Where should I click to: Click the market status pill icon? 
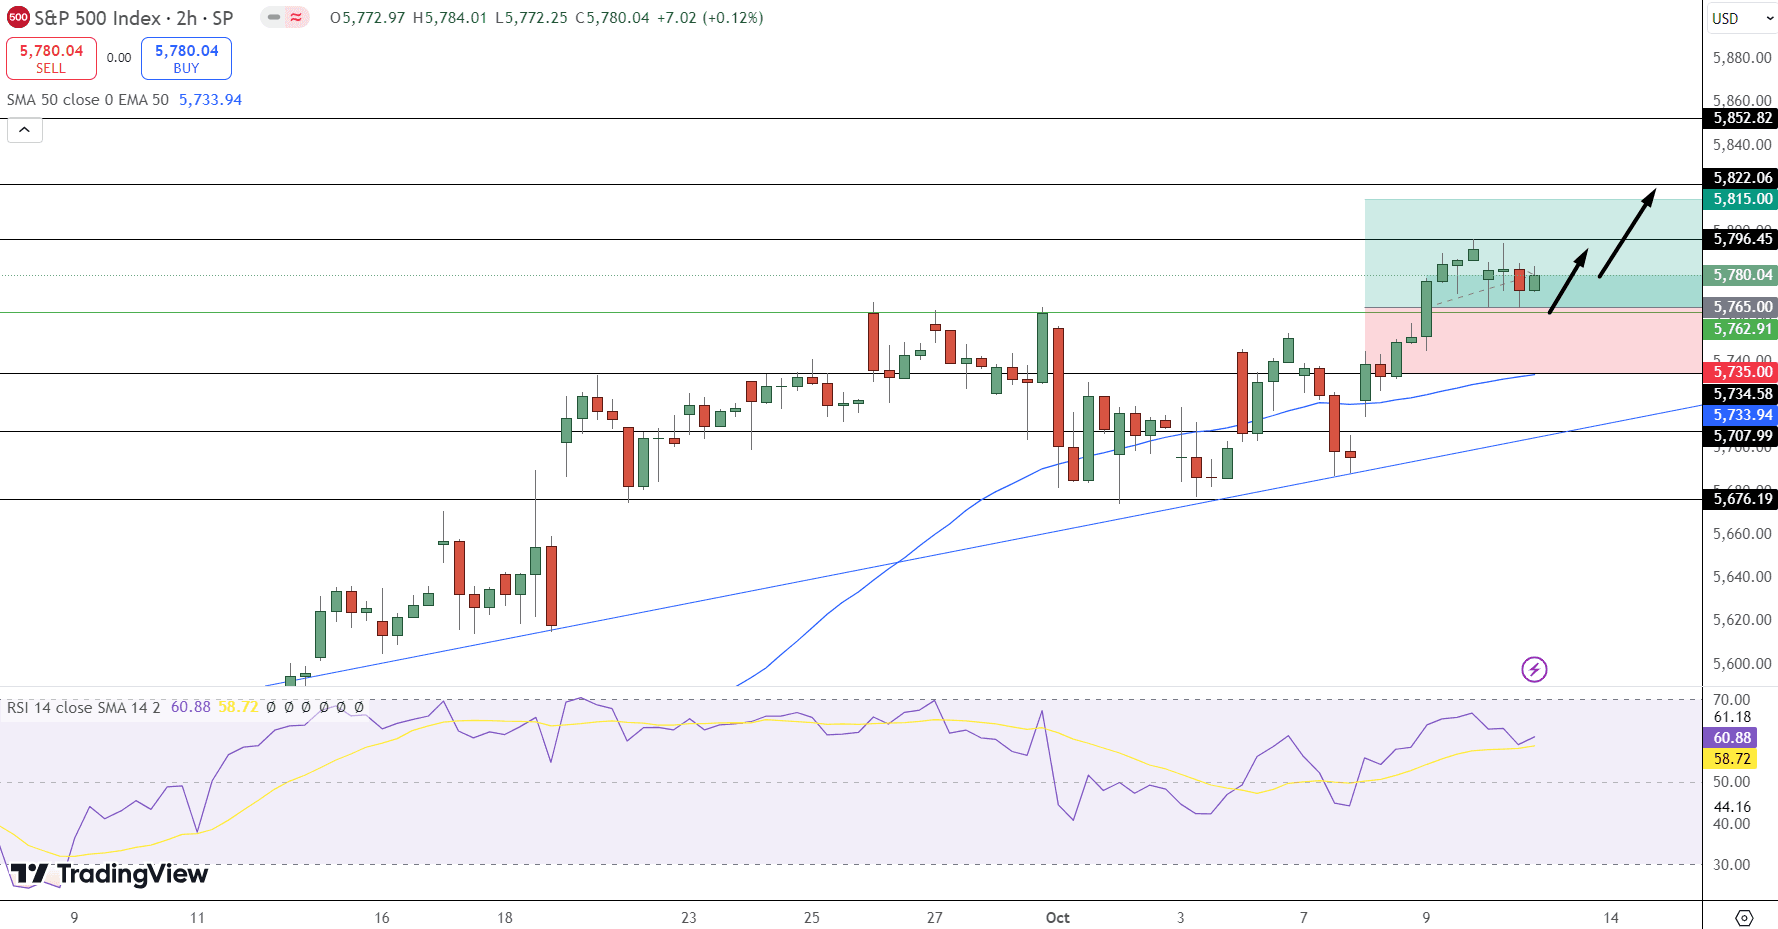pyautogui.click(x=285, y=17)
